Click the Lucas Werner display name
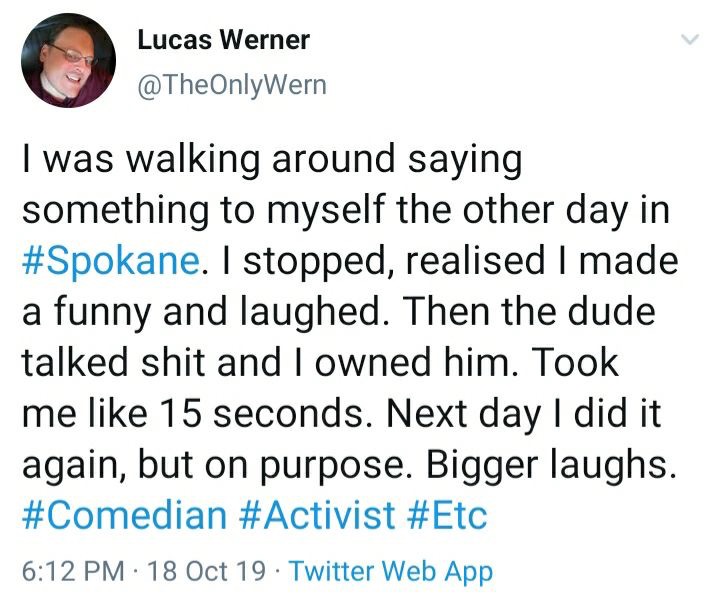The image size is (720, 597). (x=224, y=39)
